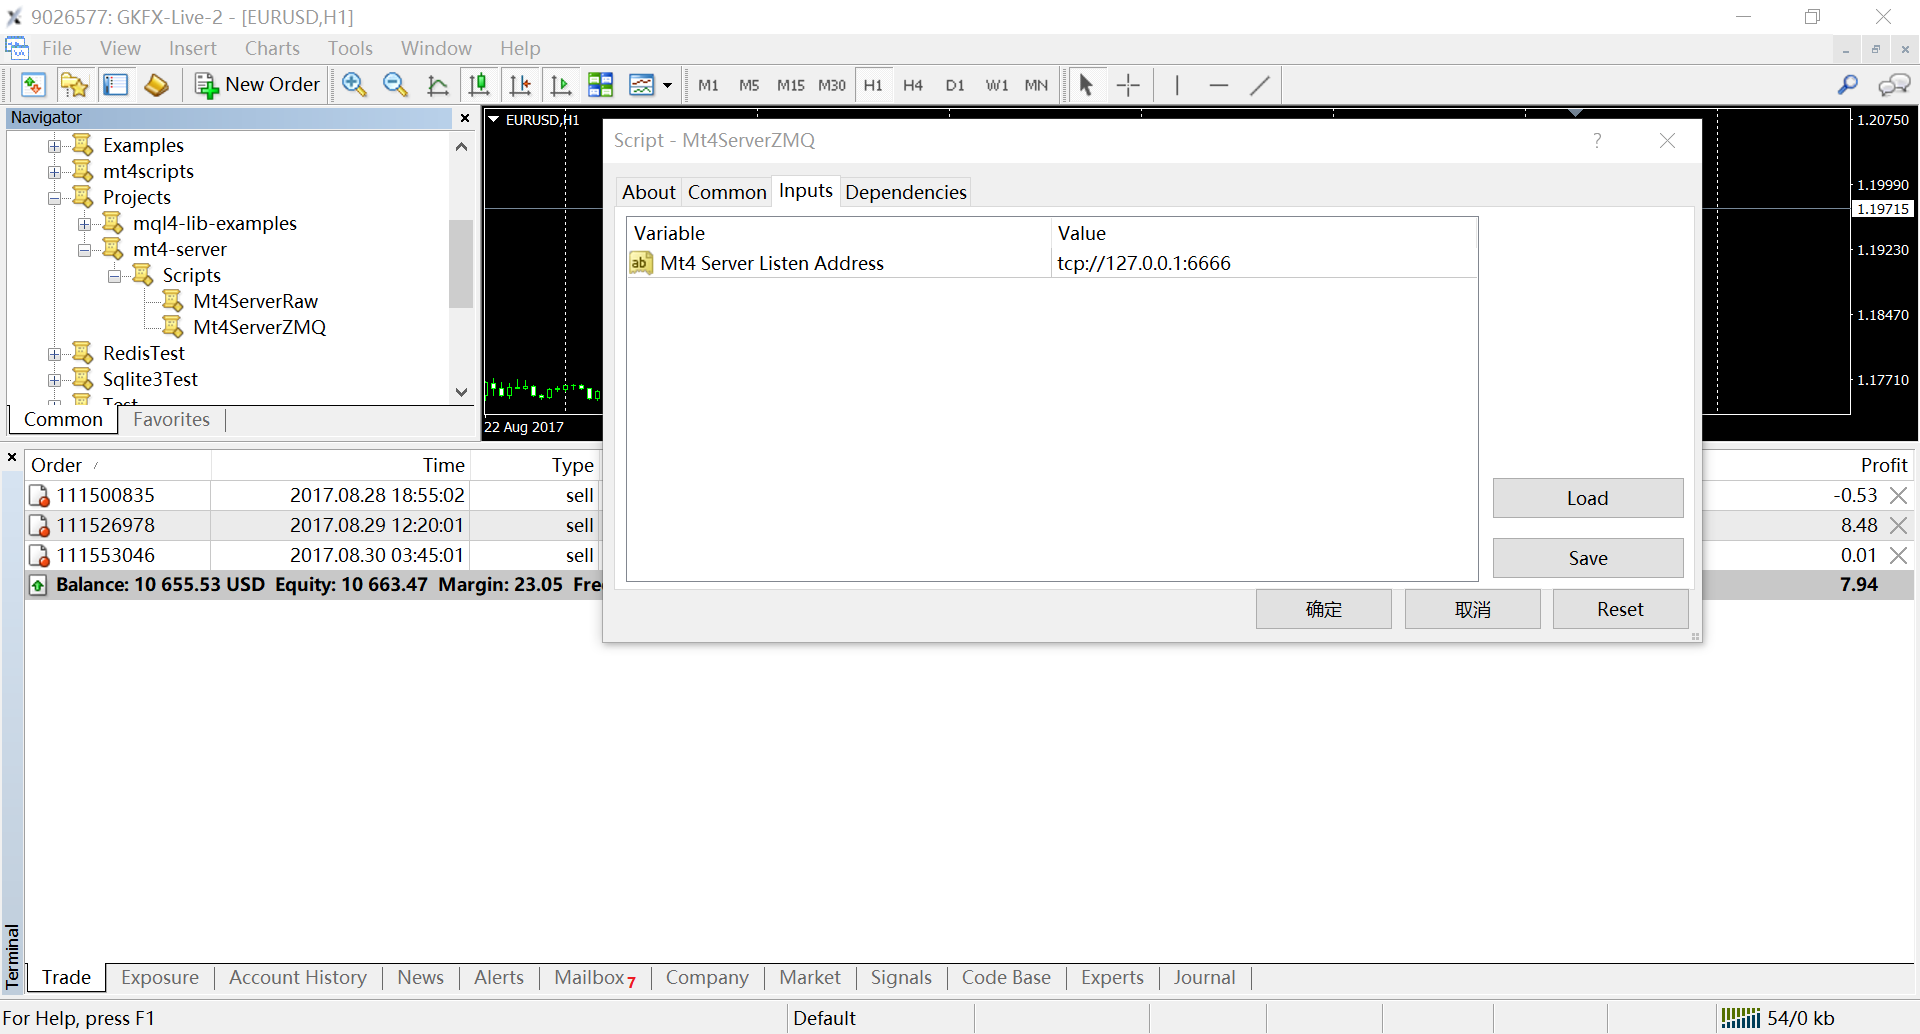Click the Load button
1920x1034 pixels.
pyautogui.click(x=1588, y=498)
